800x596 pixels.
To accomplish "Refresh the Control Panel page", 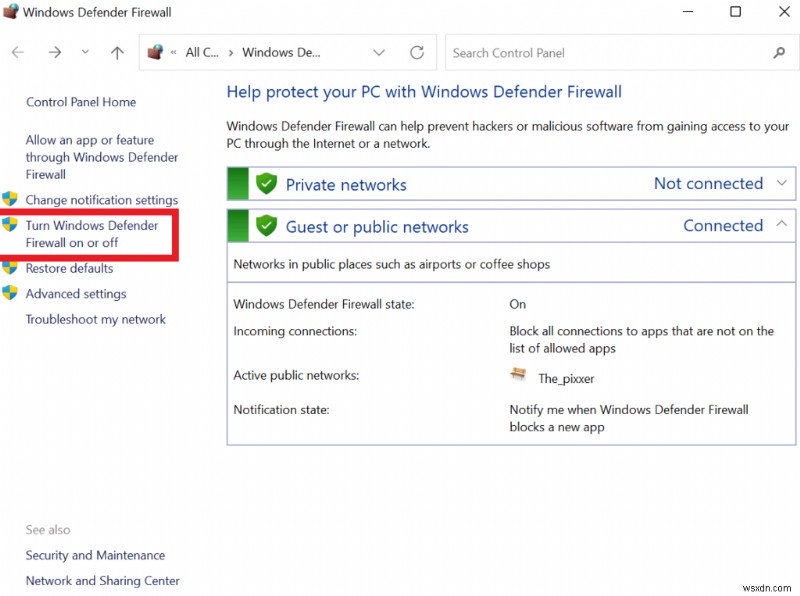I will pyautogui.click(x=417, y=53).
